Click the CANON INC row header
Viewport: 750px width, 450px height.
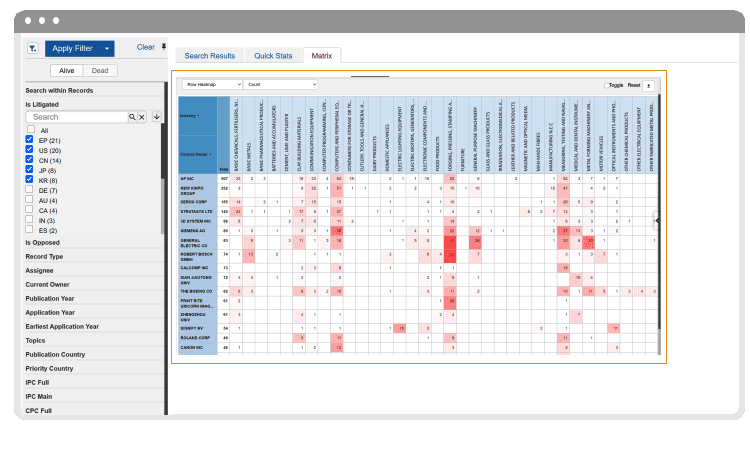point(198,348)
